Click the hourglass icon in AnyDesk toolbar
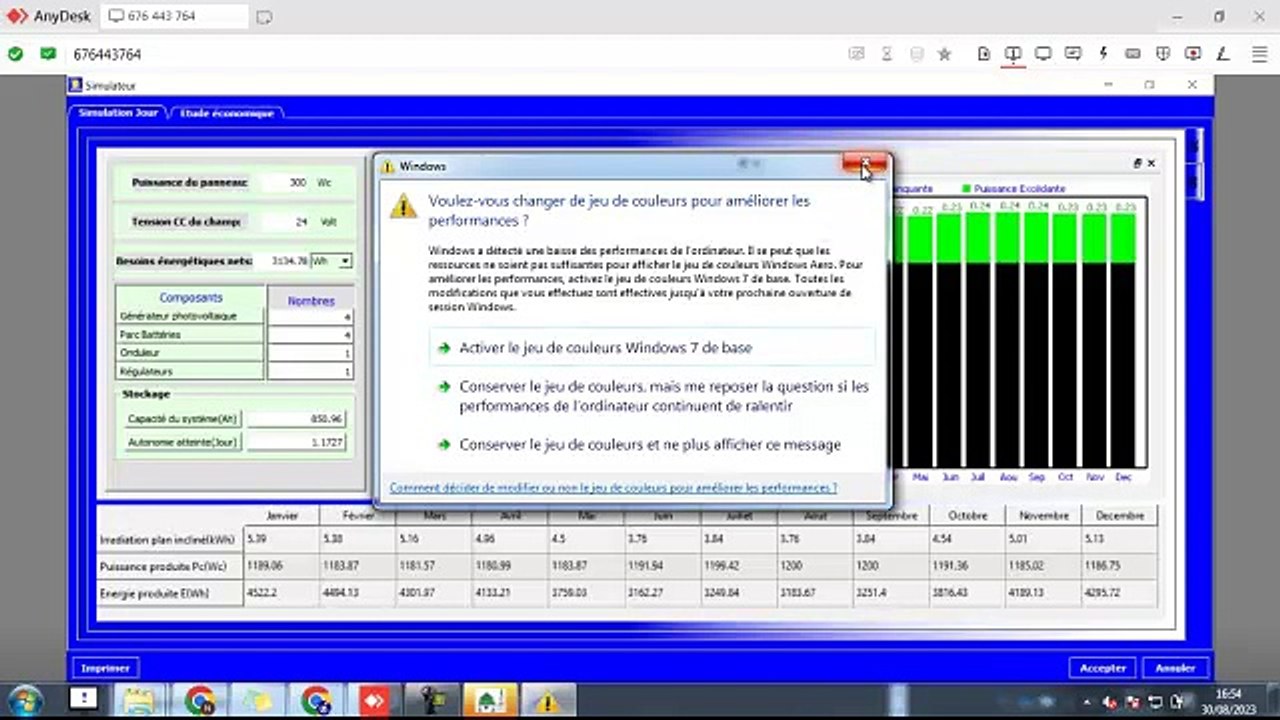The width and height of the screenshot is (1280, 720). 886,54
